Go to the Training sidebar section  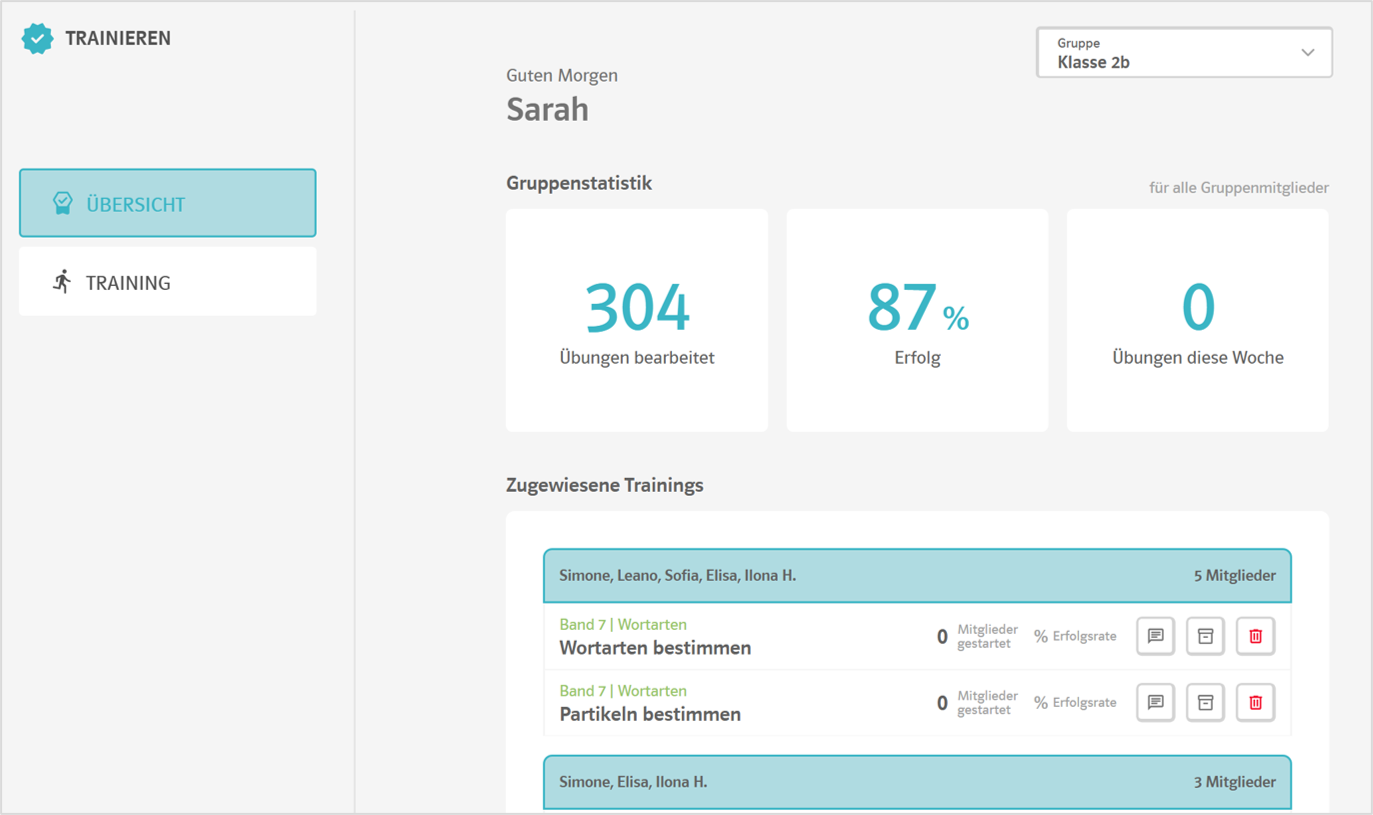168,282
